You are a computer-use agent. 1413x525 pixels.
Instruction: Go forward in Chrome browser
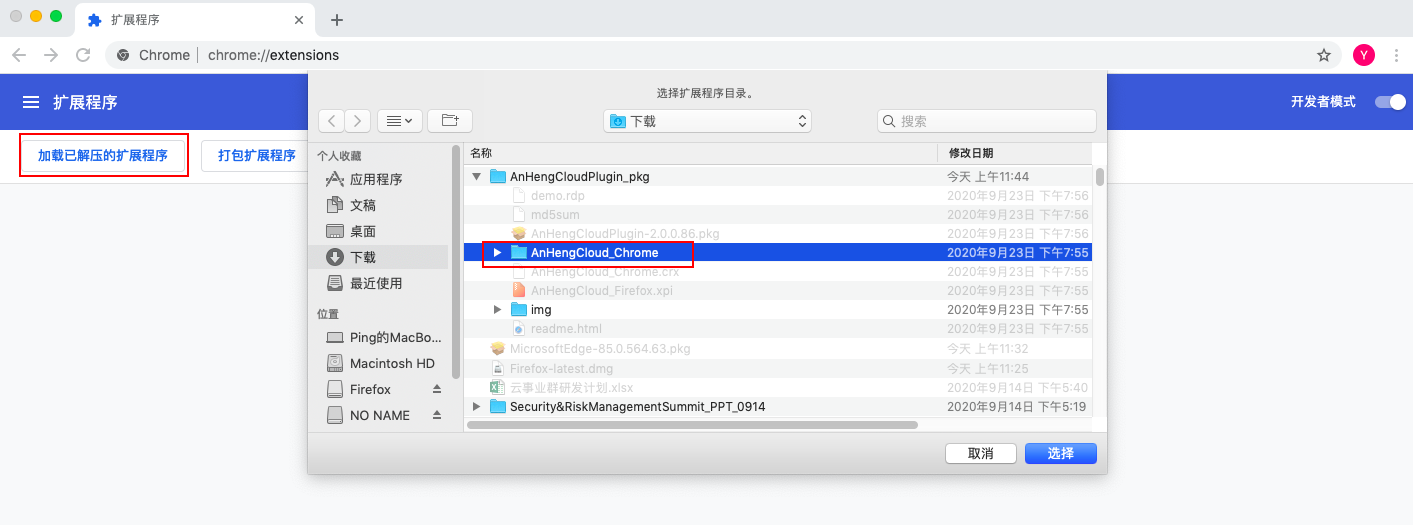tap(51, 55)
